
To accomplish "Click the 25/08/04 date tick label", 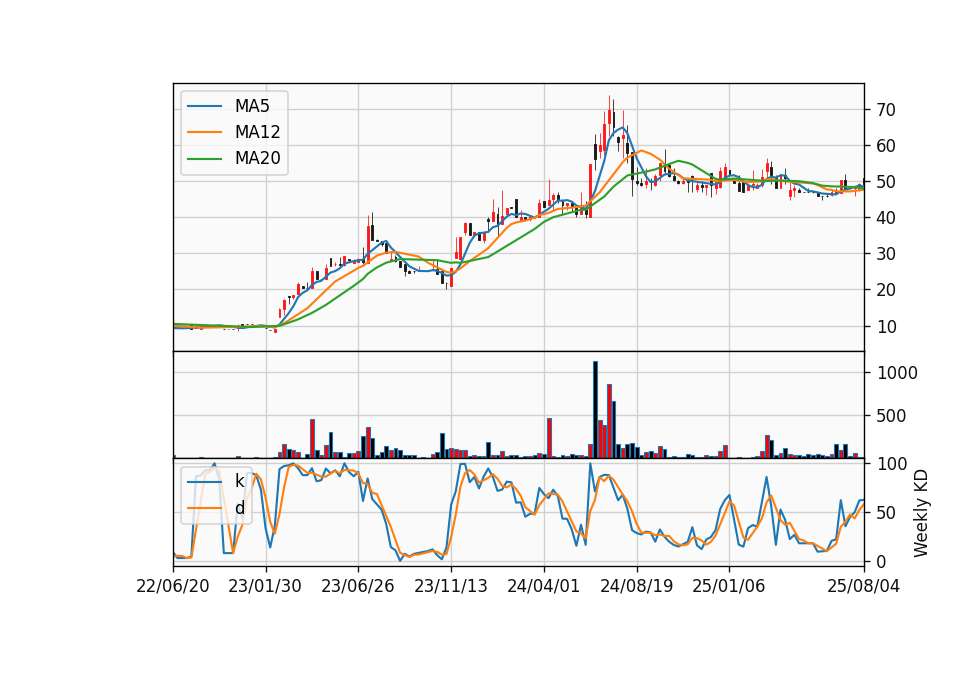I will point(863,586).
